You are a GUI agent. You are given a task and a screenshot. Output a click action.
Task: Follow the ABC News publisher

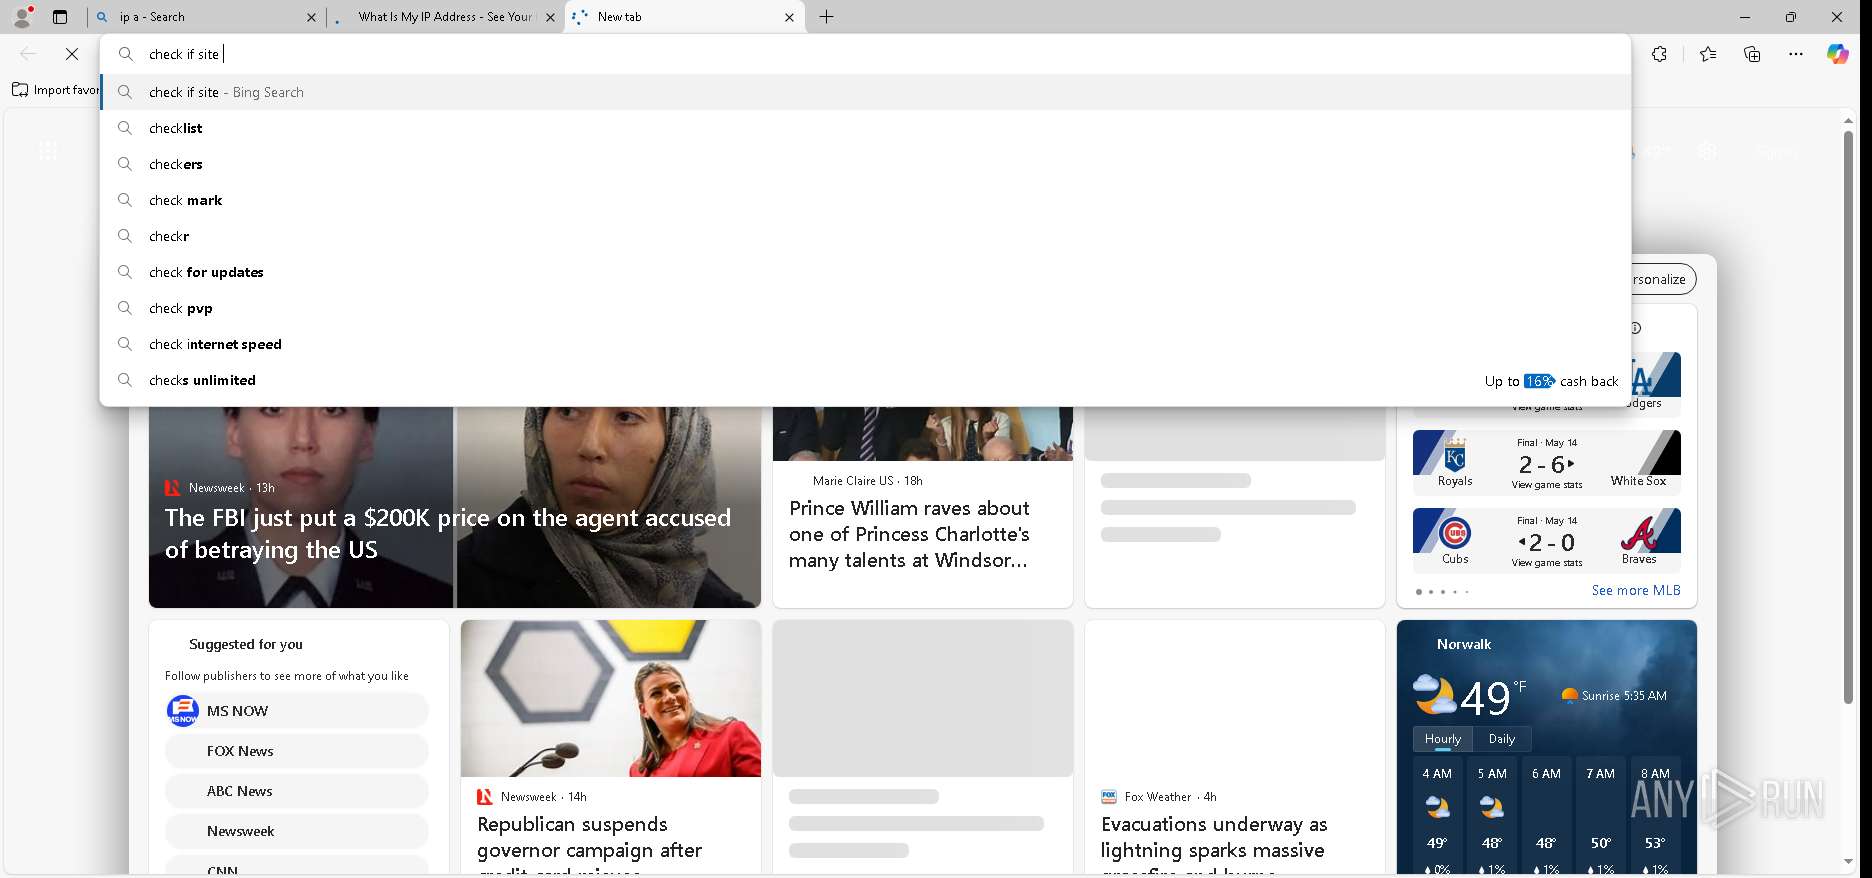[297, 791]
